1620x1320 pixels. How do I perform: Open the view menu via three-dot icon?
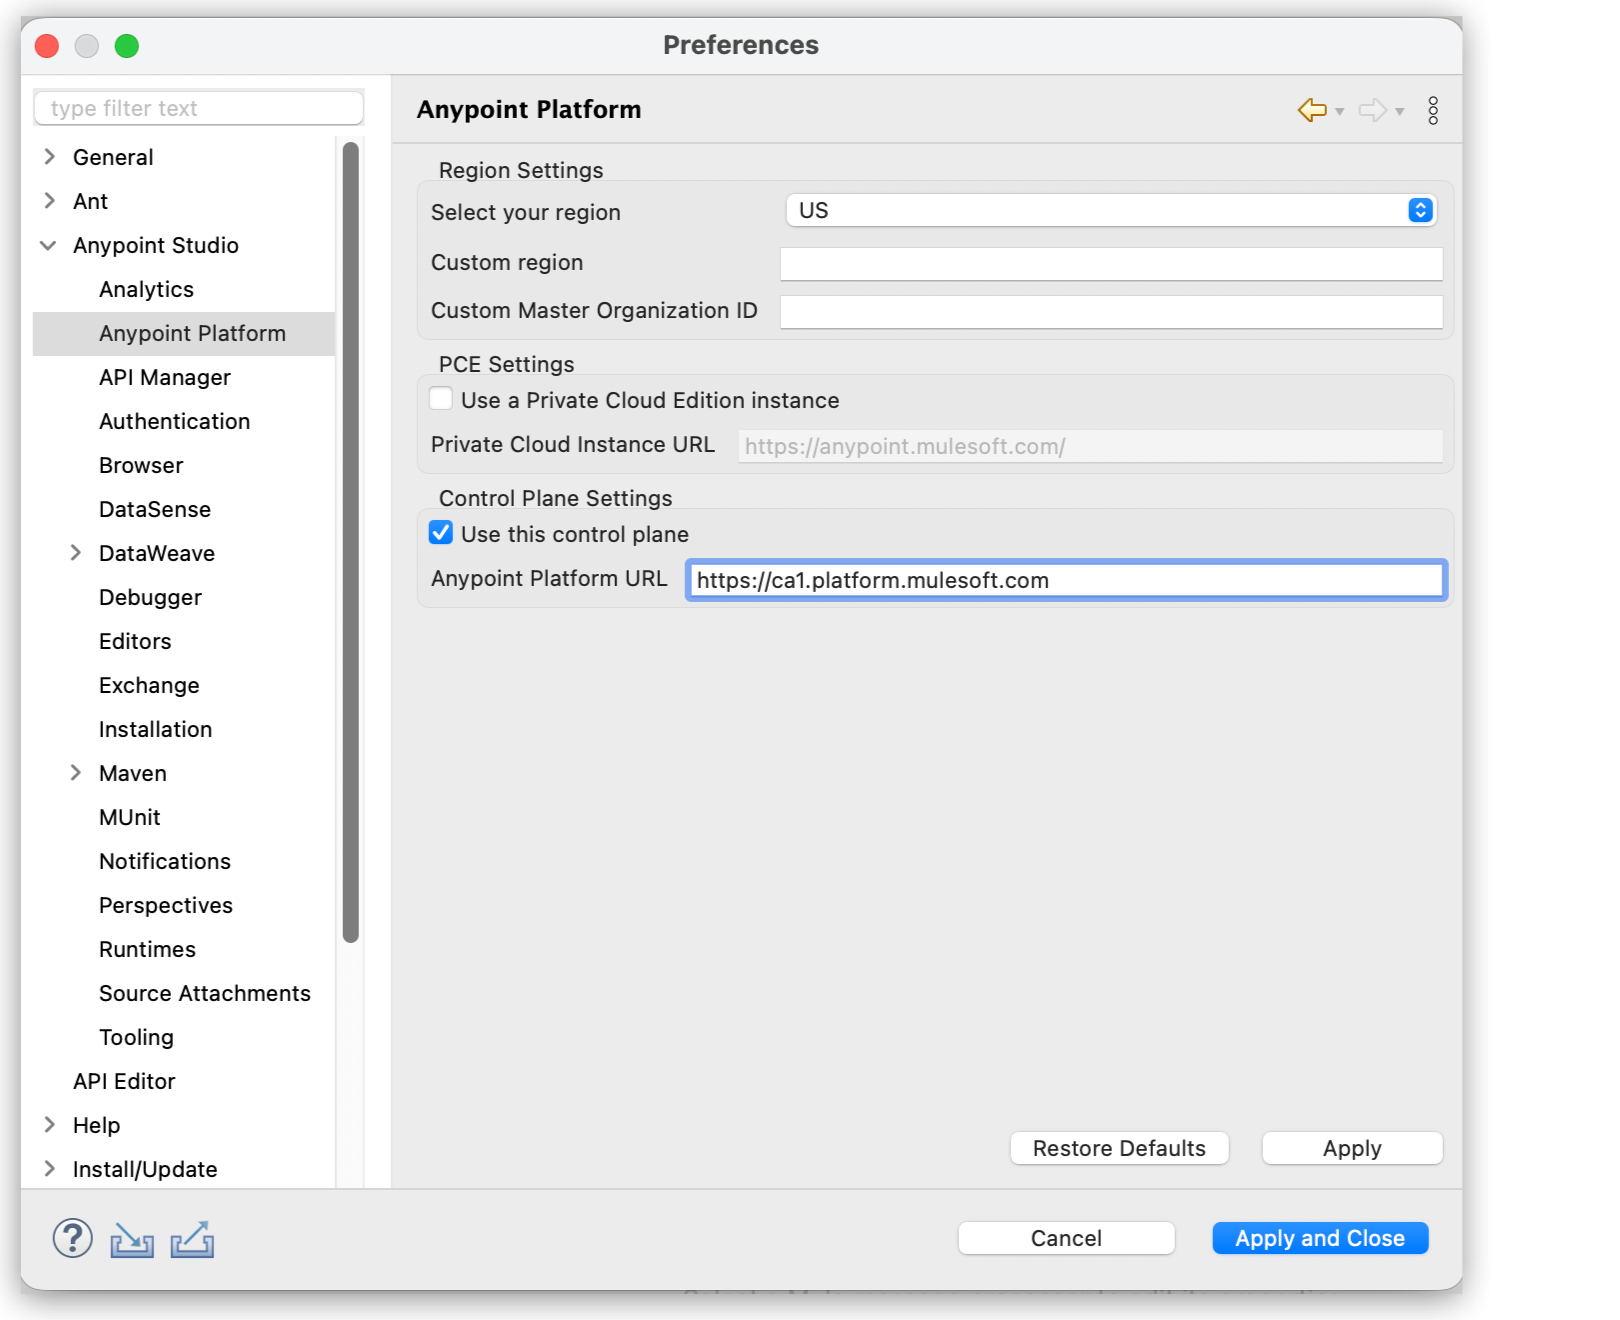tap(1432, 110)
